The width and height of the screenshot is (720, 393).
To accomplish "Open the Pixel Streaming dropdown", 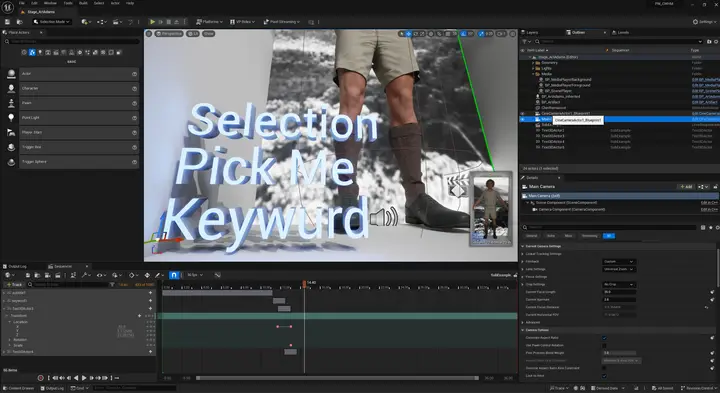I will click(282, 22).
